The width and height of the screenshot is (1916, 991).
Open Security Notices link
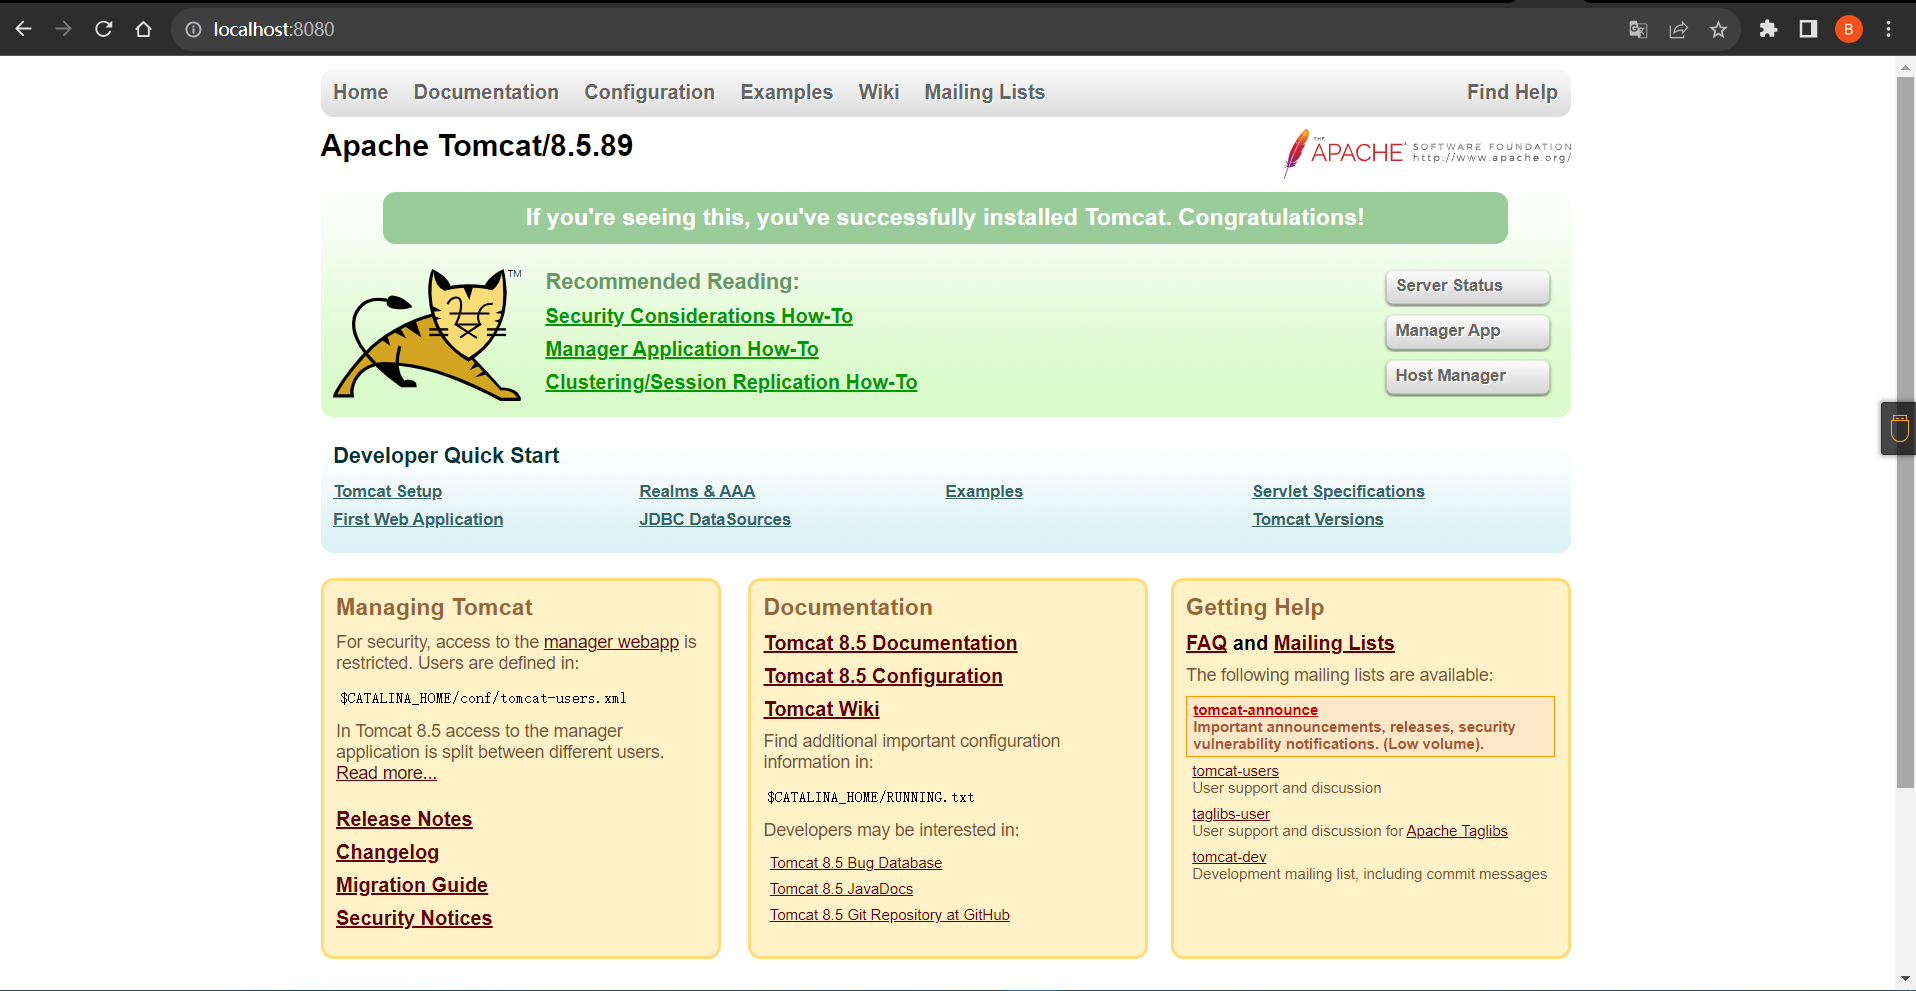coord(414,918)
